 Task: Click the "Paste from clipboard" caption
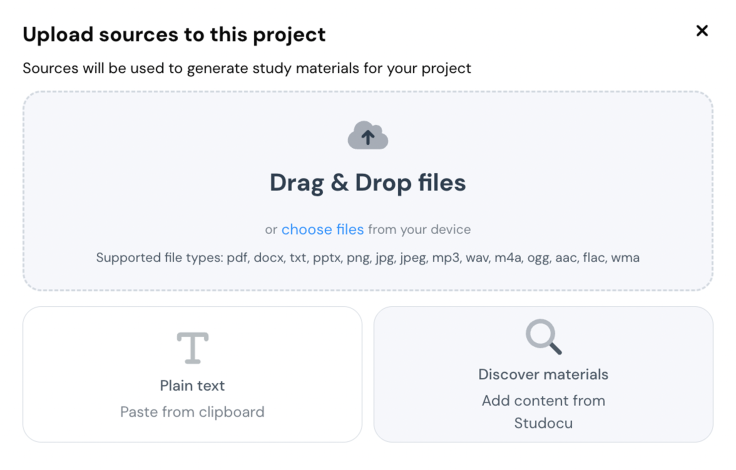(x=192, y=412)
